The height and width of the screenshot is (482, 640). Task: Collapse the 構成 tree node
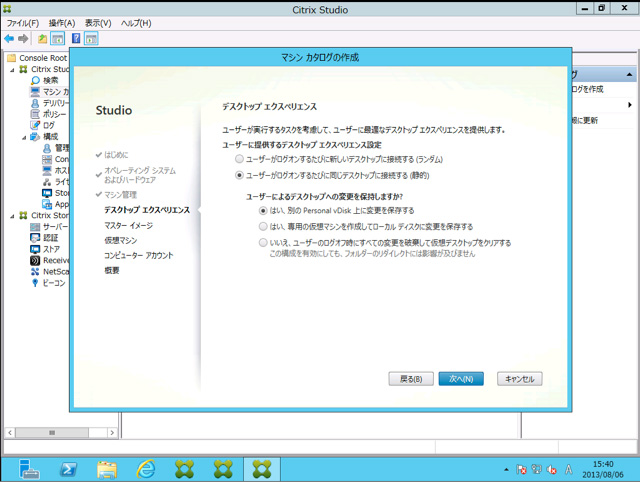coord(24,138)
